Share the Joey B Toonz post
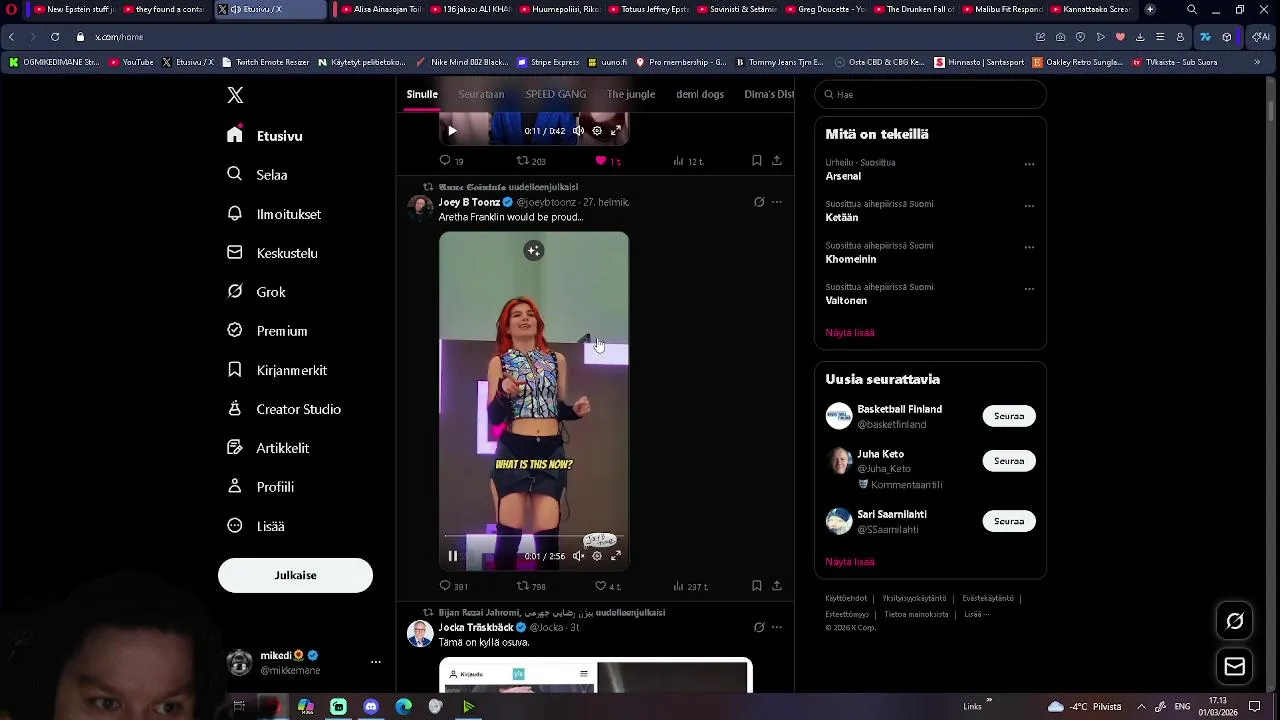 tap(776, 586)
